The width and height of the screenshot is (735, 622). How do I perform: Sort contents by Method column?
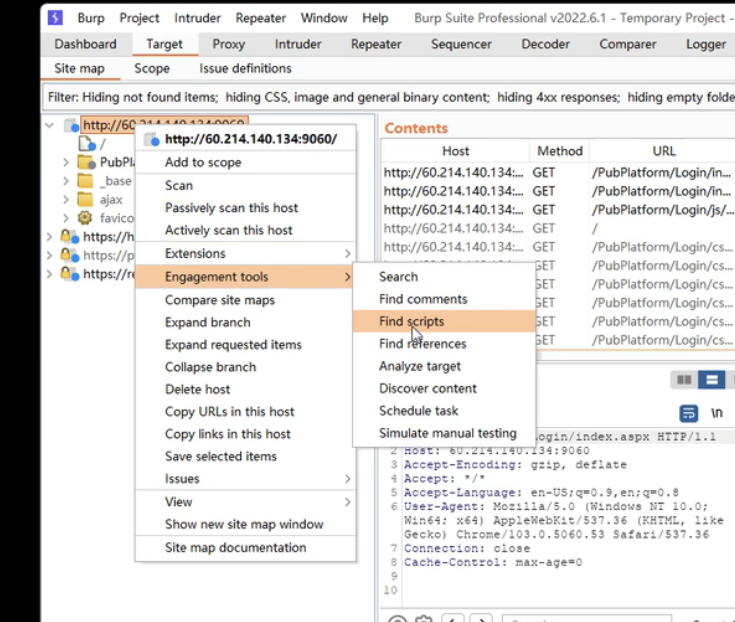pos(560,151)
